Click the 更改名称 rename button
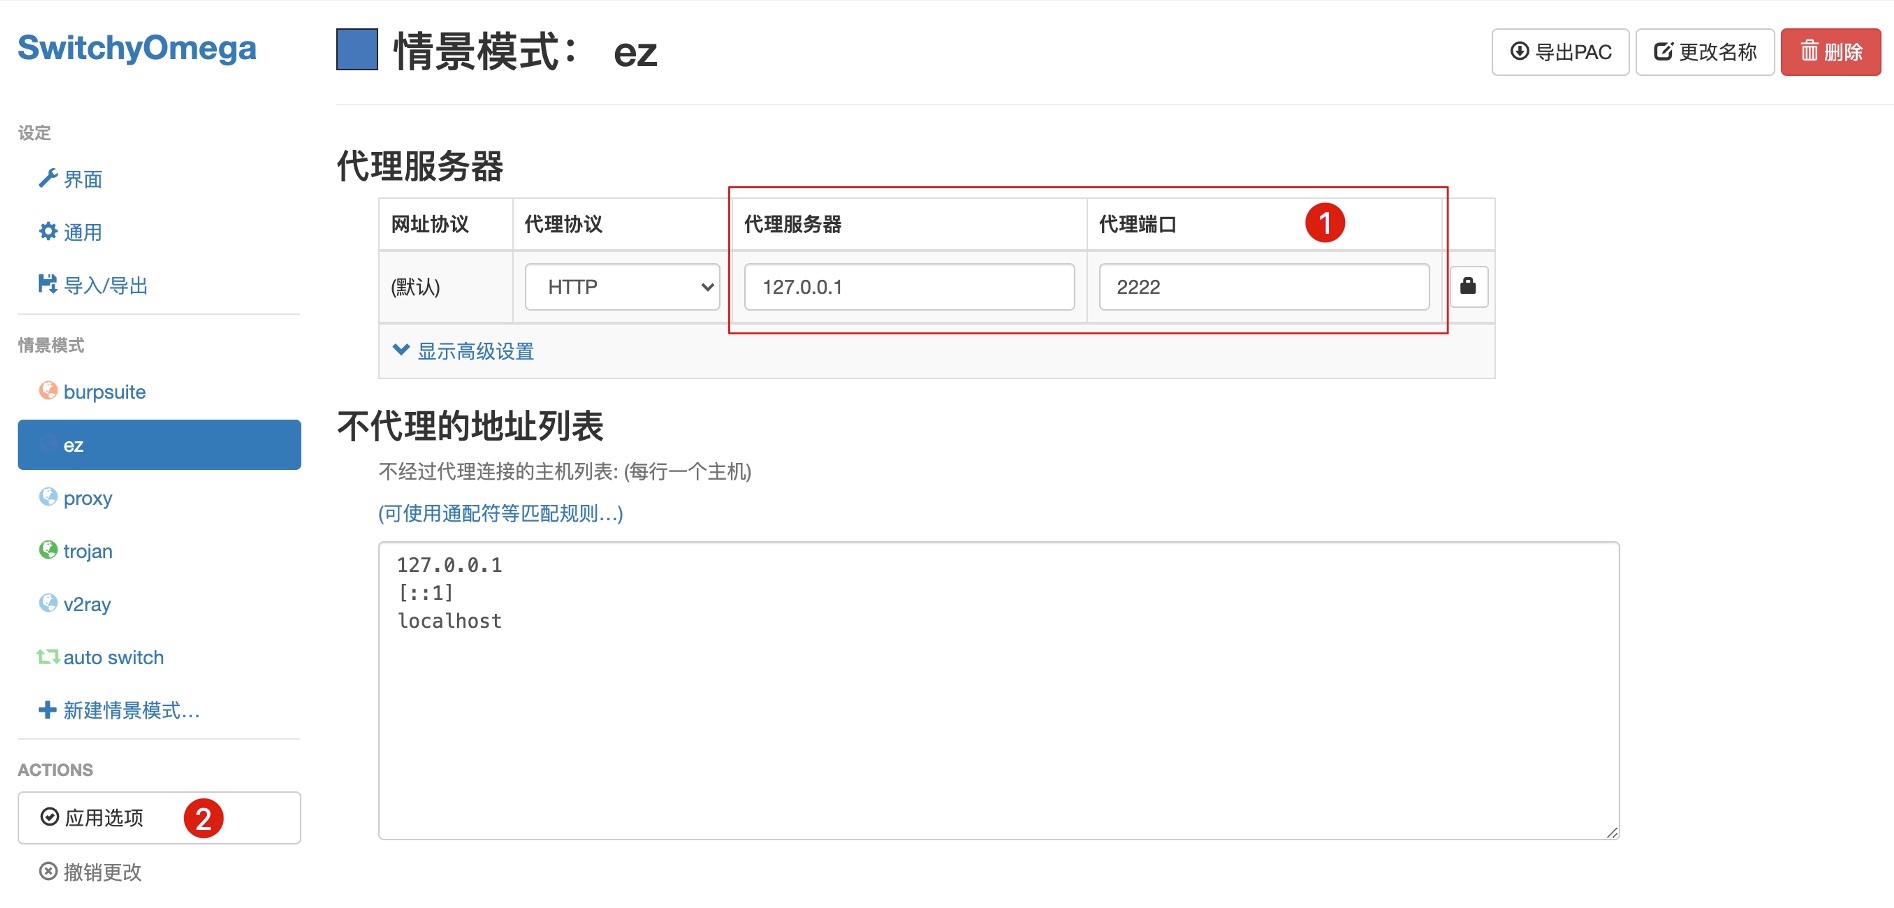The image size is (1894, 908). click(1704, 52)
